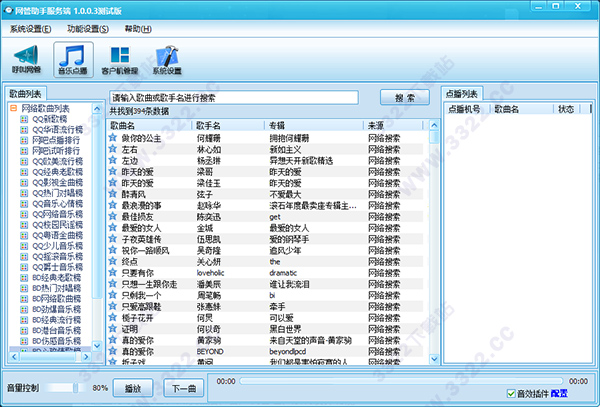The width and height of the screenshot is (600, 407).
Task: Open the 配置 link next to 音效插件
Action: (x=558, y=394)
